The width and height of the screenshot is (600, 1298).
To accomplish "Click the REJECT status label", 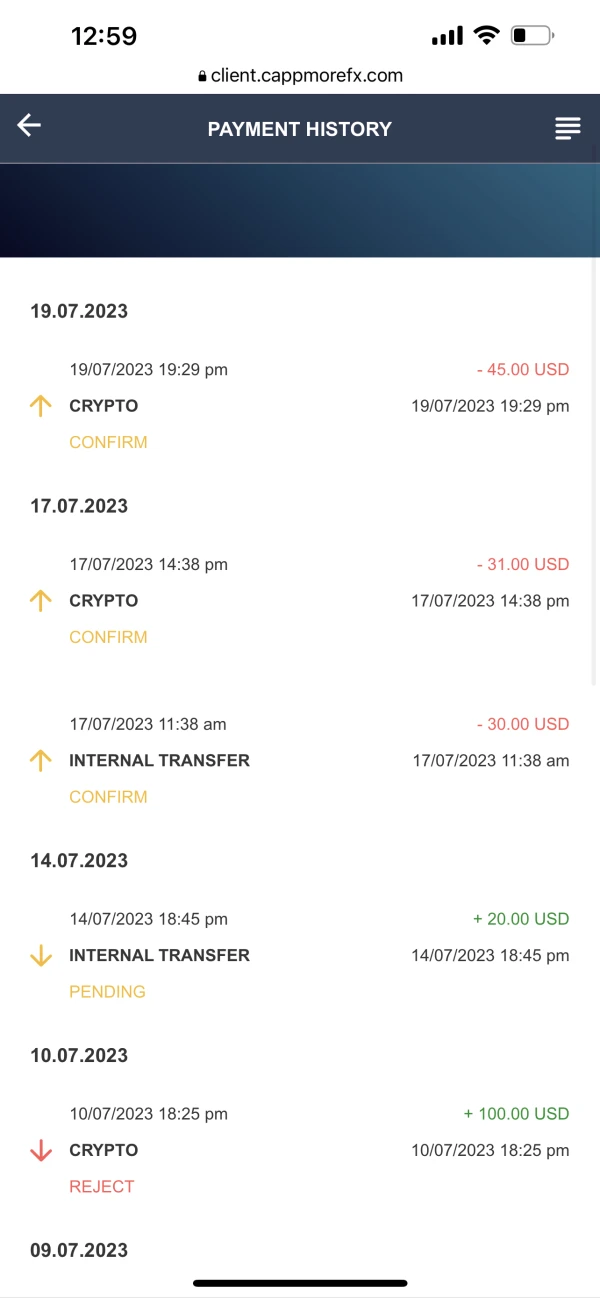I will coord(101,1187).
